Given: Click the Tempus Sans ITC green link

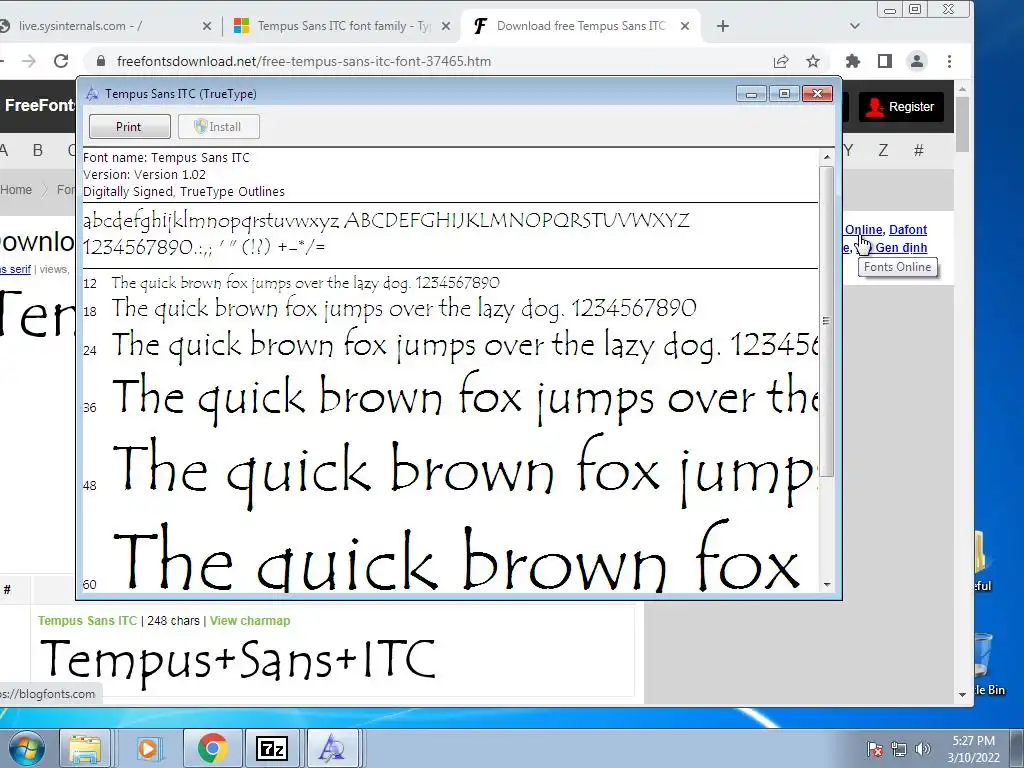Looking at the screenshot, I should pyautogui.click(x=88, y=621).
